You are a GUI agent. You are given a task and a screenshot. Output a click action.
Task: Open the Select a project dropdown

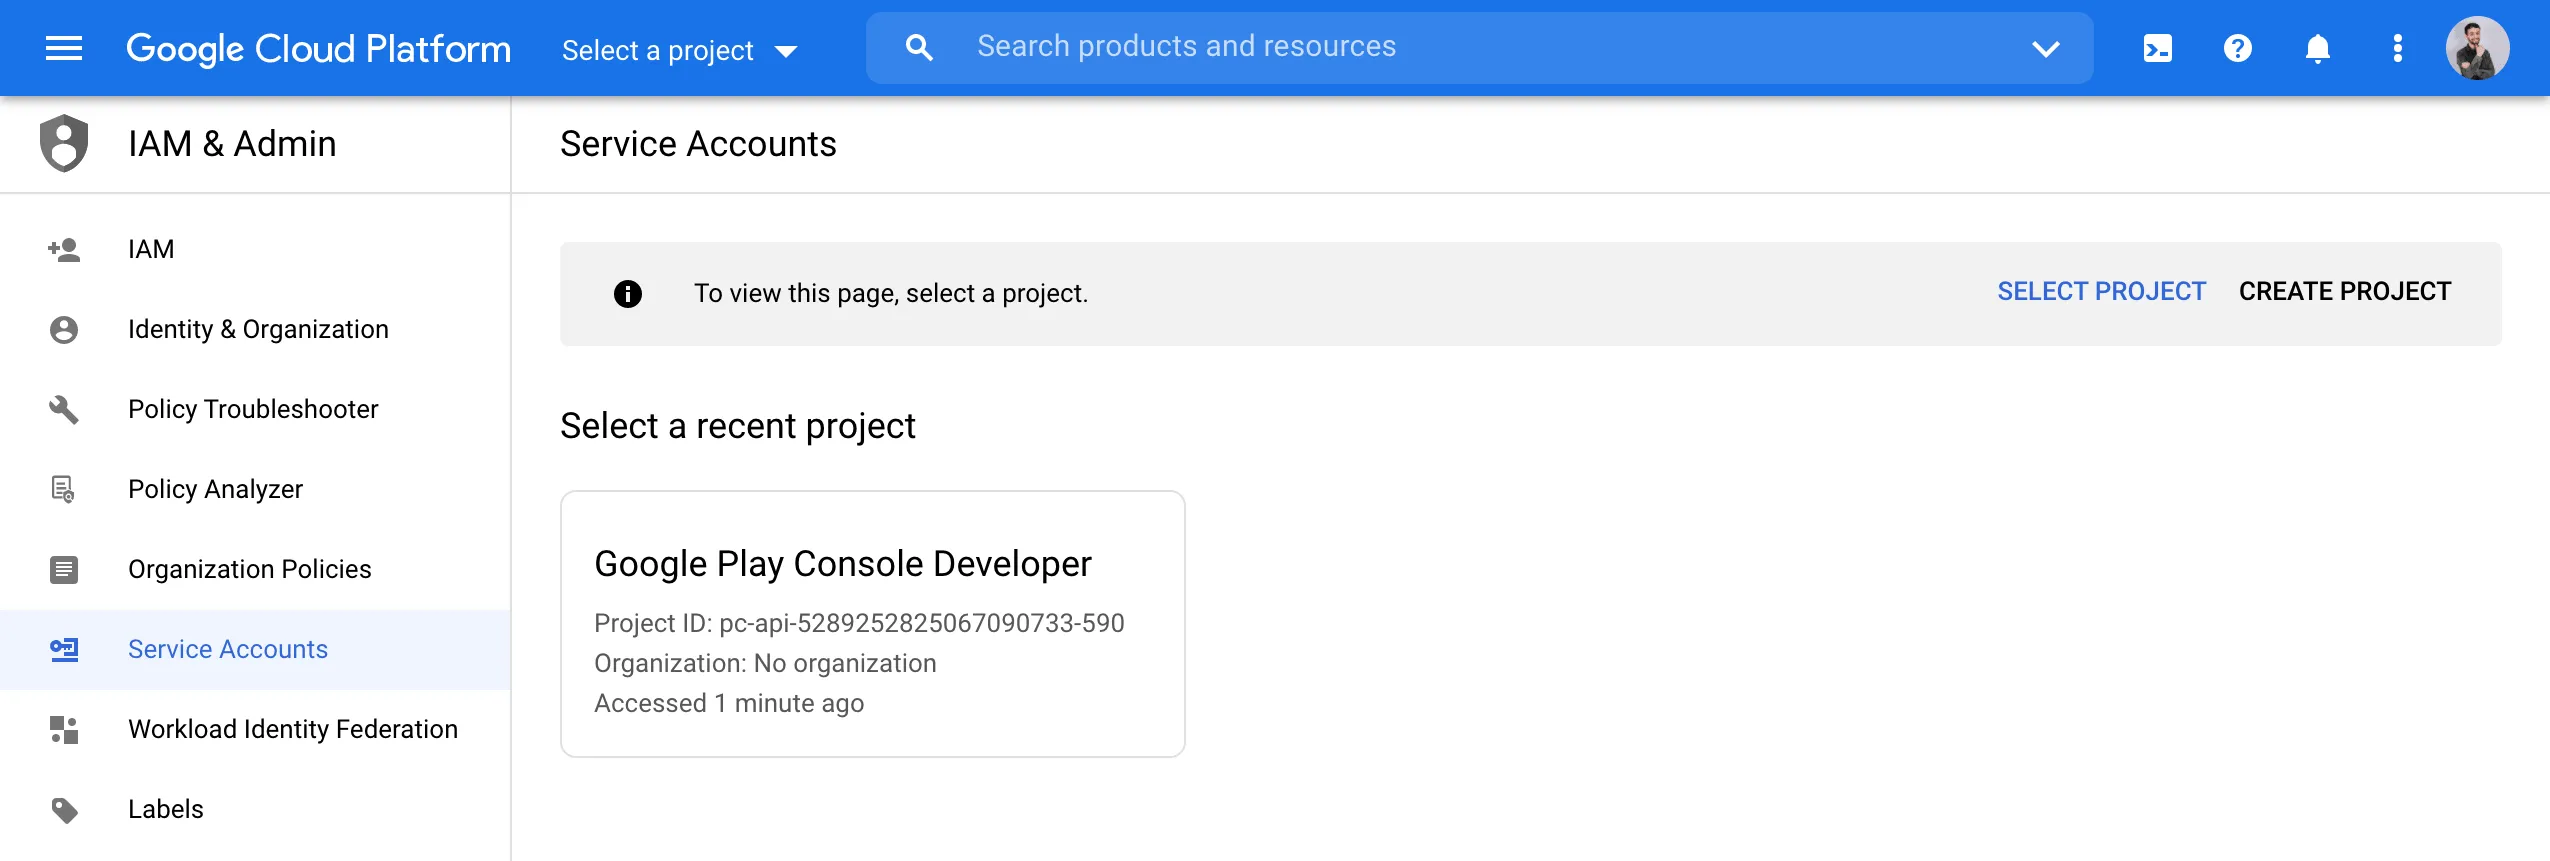tap(679, 50)
